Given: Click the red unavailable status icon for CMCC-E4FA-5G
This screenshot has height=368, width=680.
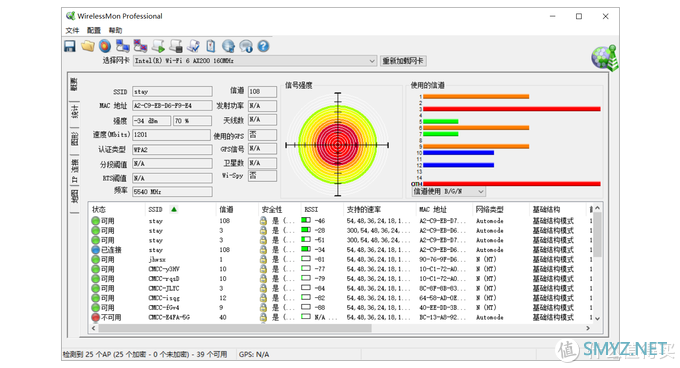Looking at the screenshot, I should (x=95, y=318).
